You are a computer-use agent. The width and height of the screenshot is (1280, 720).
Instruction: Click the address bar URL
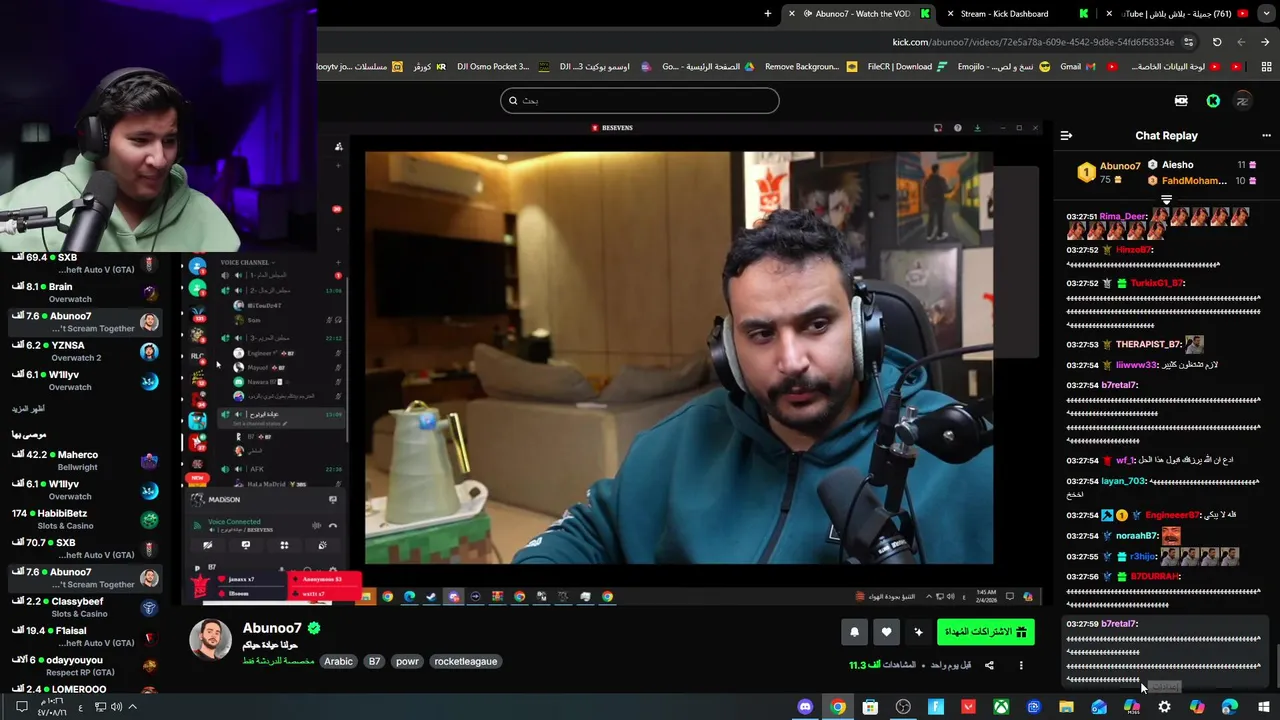coord(1033,42)
